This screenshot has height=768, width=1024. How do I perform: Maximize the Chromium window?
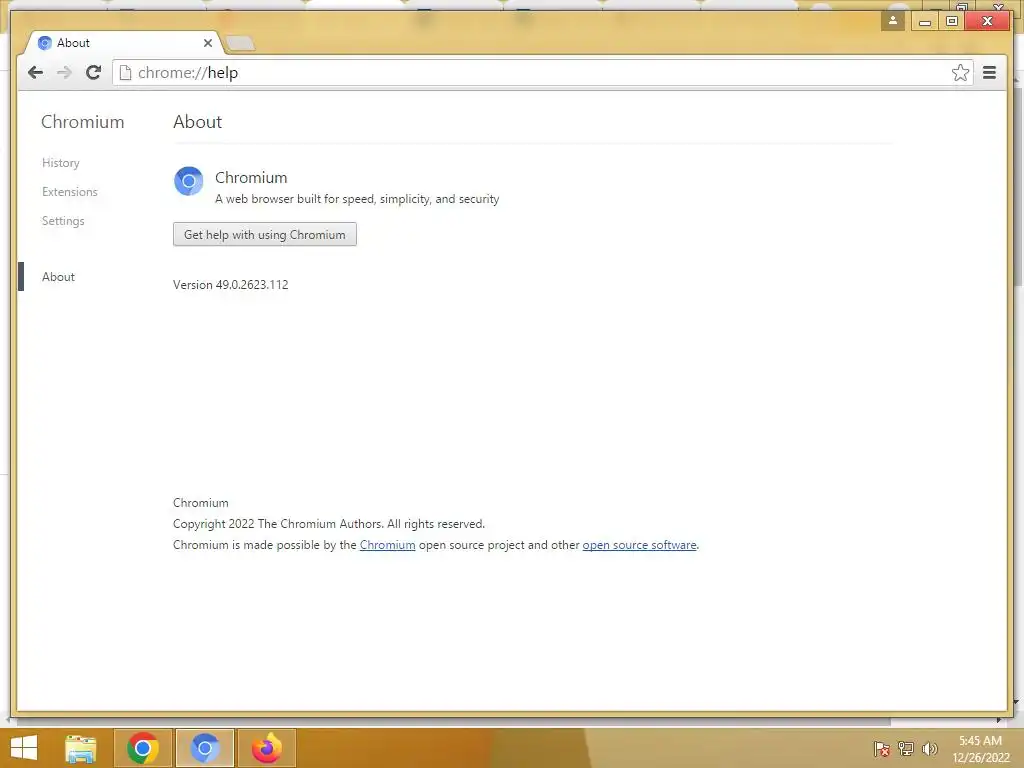(x=952, y=21)
